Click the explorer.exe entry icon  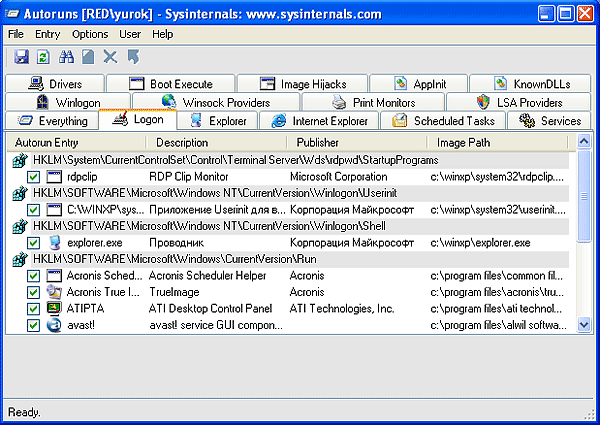click(x=54, y=243)
